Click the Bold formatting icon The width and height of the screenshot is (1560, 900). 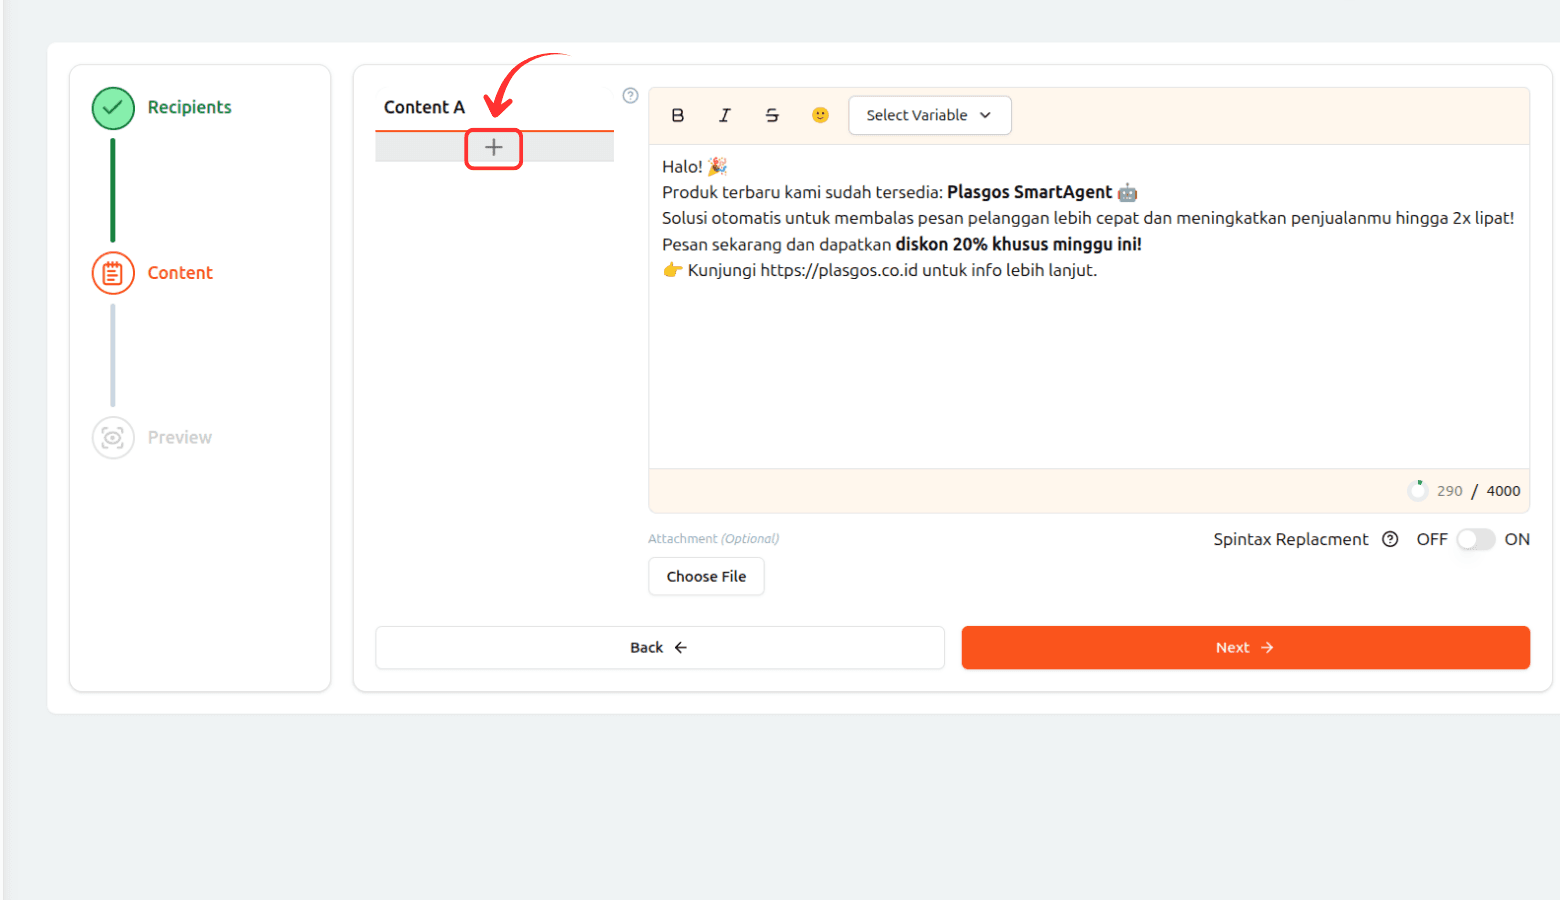pyautogui.click(x=678, y=115)
